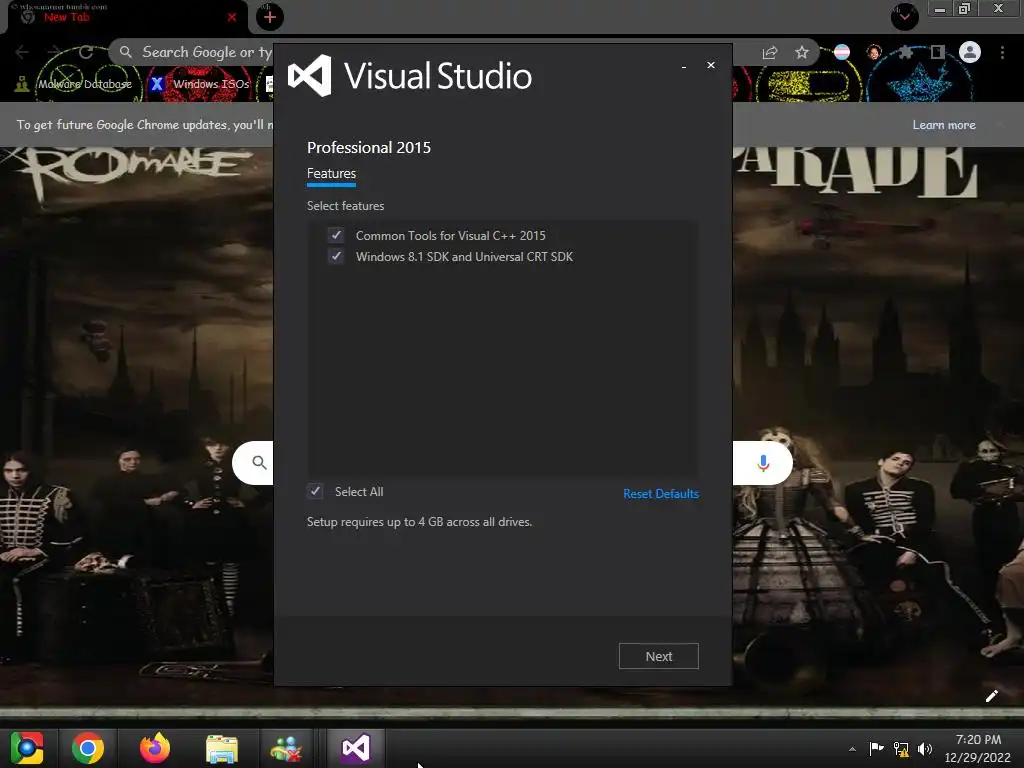The height and width of the screenshot is (768, 1024).
Task: Click the Visual Studio logo in installer header
Action: pyautogui.click(x=310, y=76)
